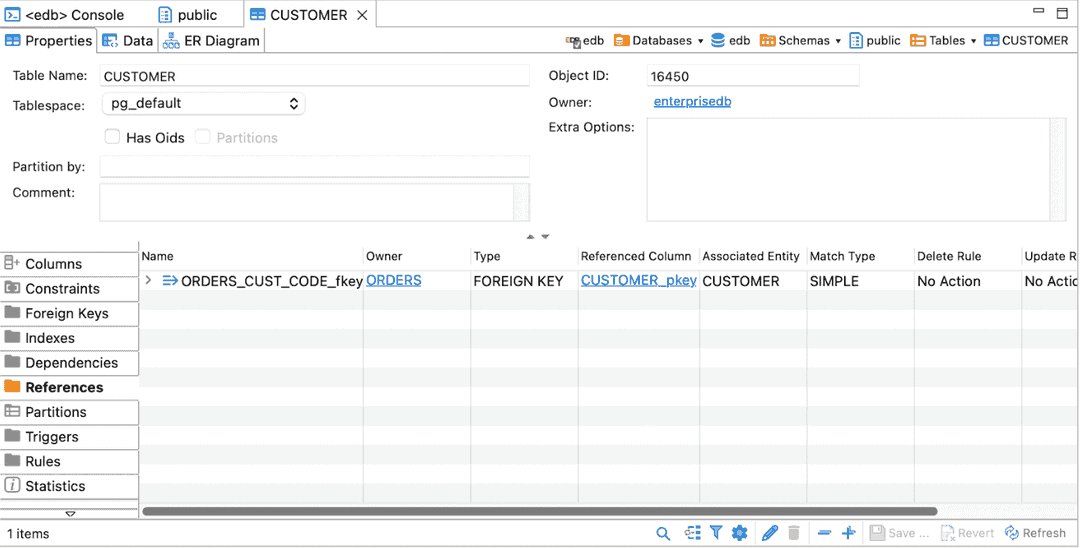Select Foreign Keys in the side list
The width and height of the screenshot is (1080, 548).
point(66,313)
